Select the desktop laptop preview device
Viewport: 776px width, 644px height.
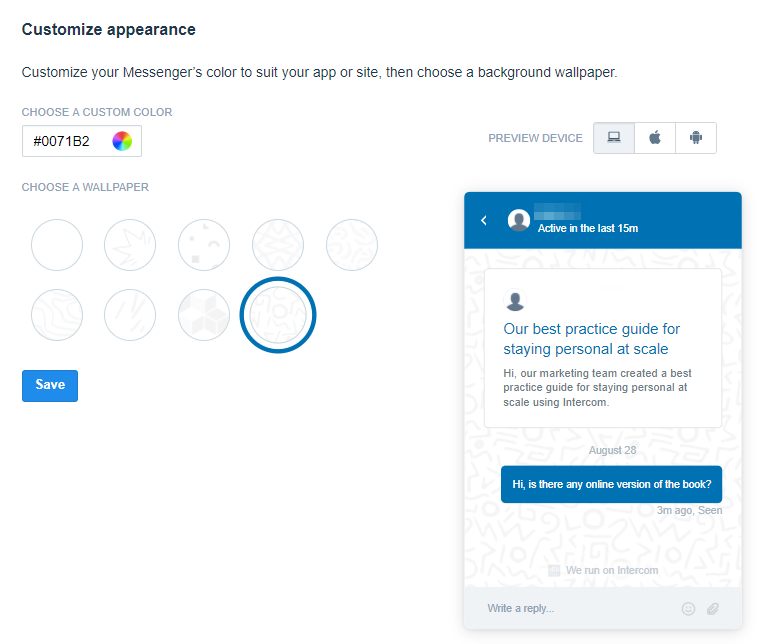pyautogui.click(x=614, y=138)
